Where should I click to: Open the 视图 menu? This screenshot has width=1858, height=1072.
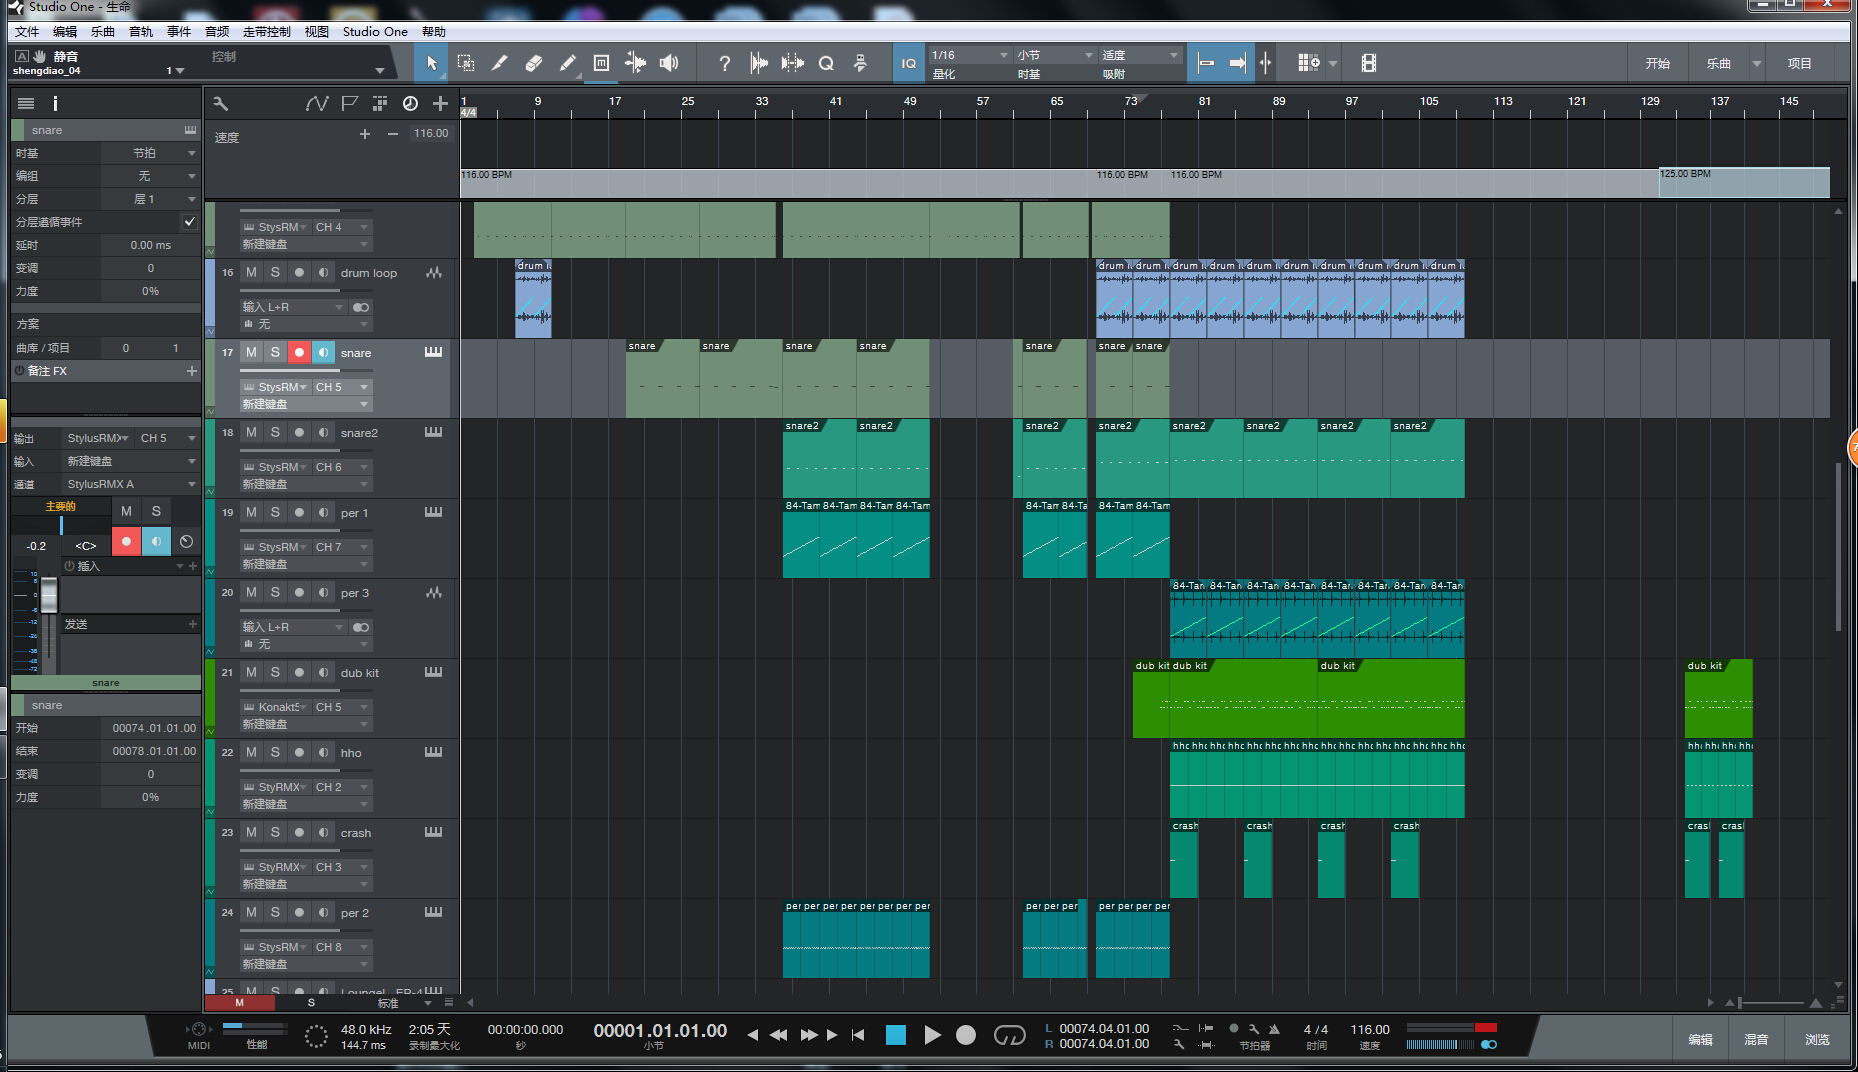[x=316, y=31]
